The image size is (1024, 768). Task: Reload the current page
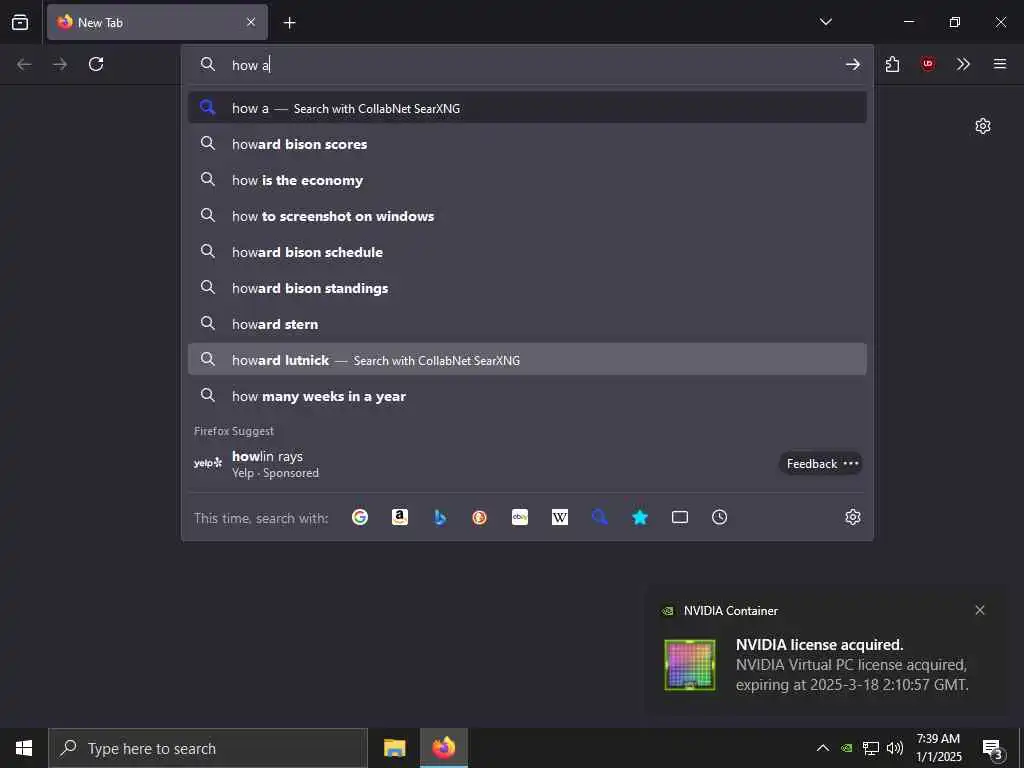tap(96, 64)
